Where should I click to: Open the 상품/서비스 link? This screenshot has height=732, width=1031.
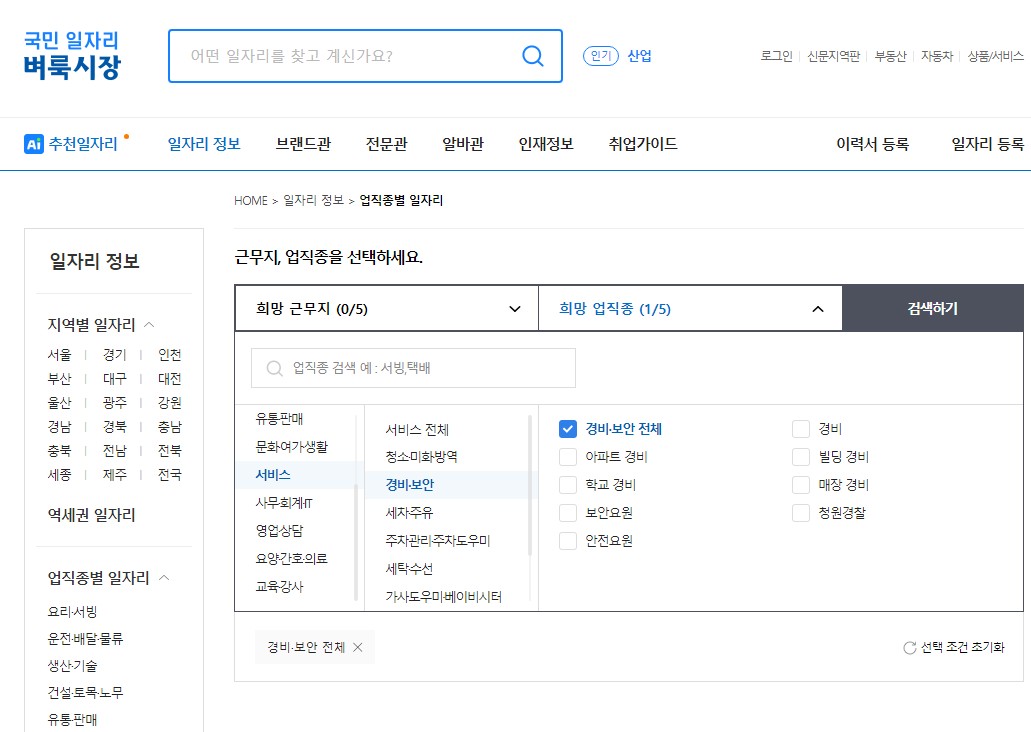tap(995, 56)
